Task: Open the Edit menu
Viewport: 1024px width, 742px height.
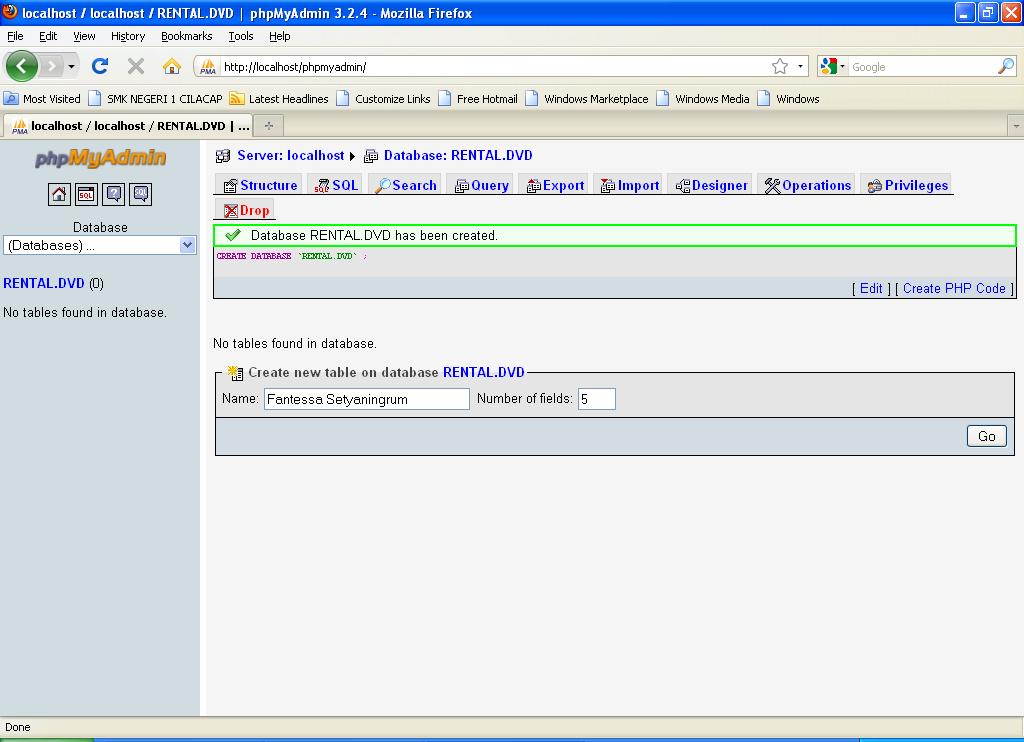Action: tap(48, 36)
